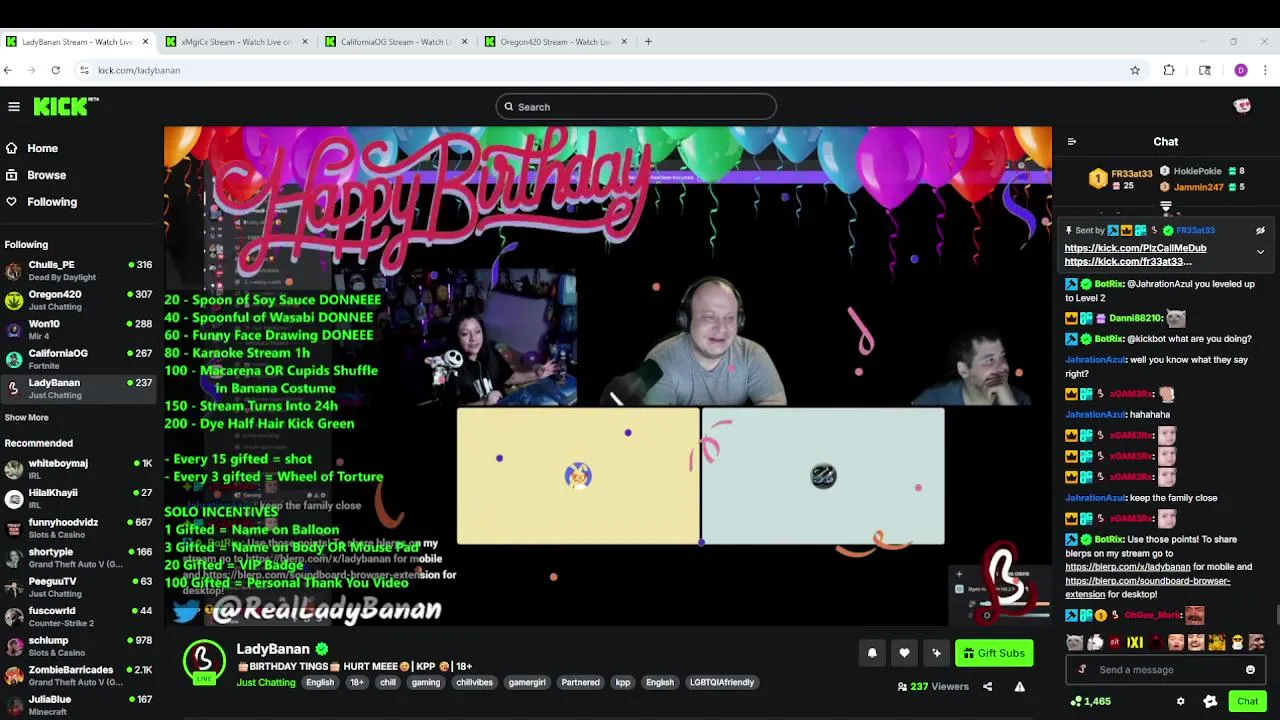Open the Chulls_PE channel in Following

78,270
